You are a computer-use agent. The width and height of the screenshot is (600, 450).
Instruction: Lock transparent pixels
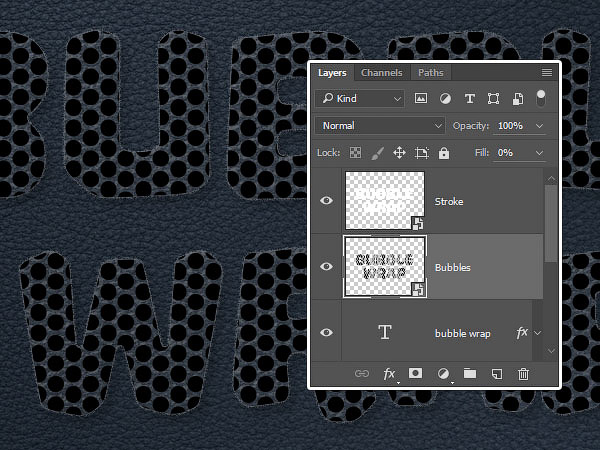[355, 153]
